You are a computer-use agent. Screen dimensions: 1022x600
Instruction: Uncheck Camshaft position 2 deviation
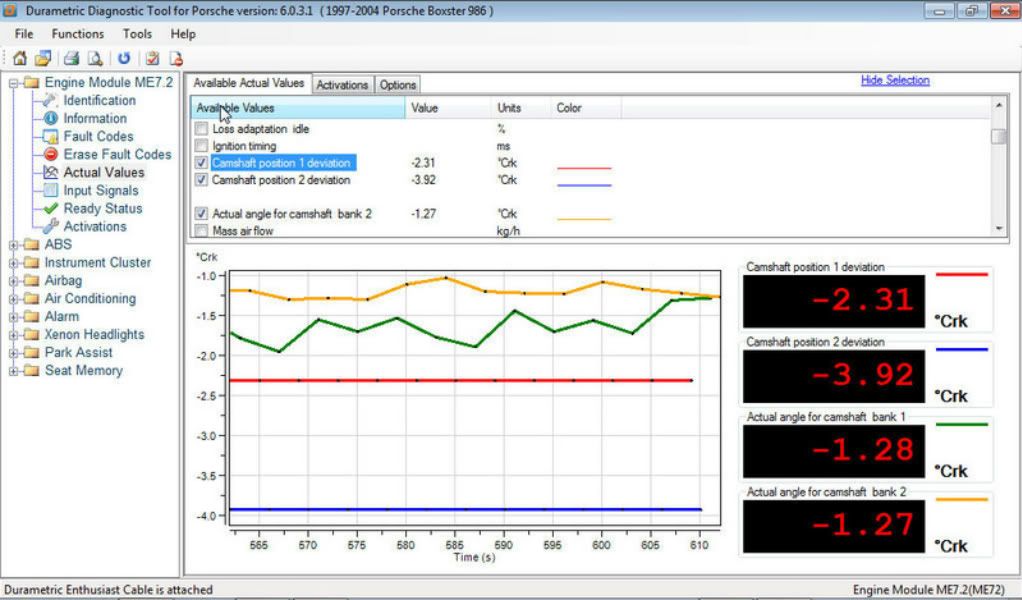[x=201, y=180]
